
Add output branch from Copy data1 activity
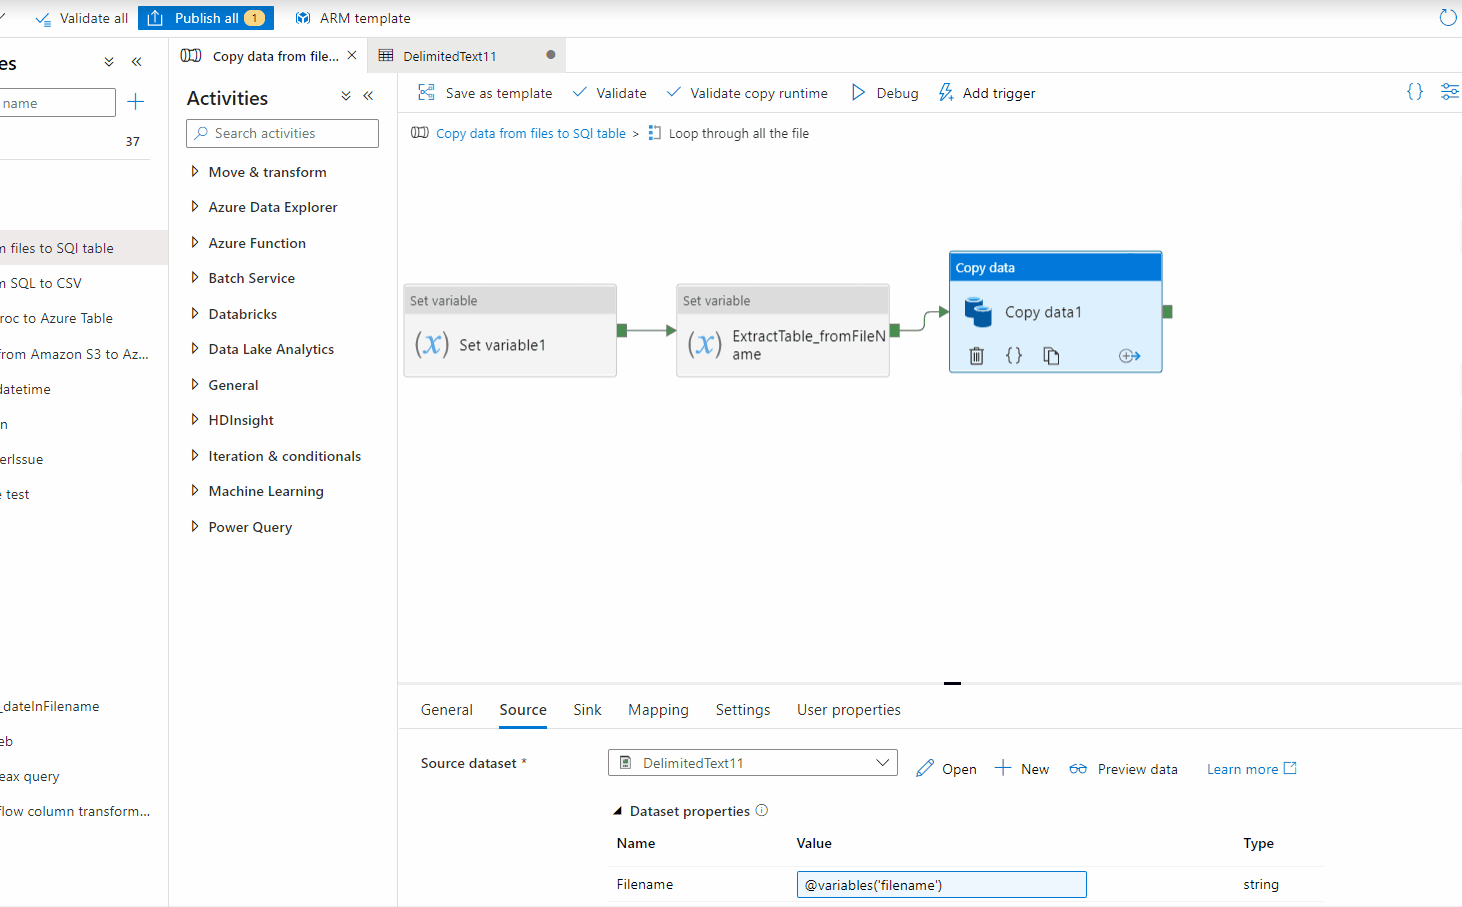coord(1128,355)
